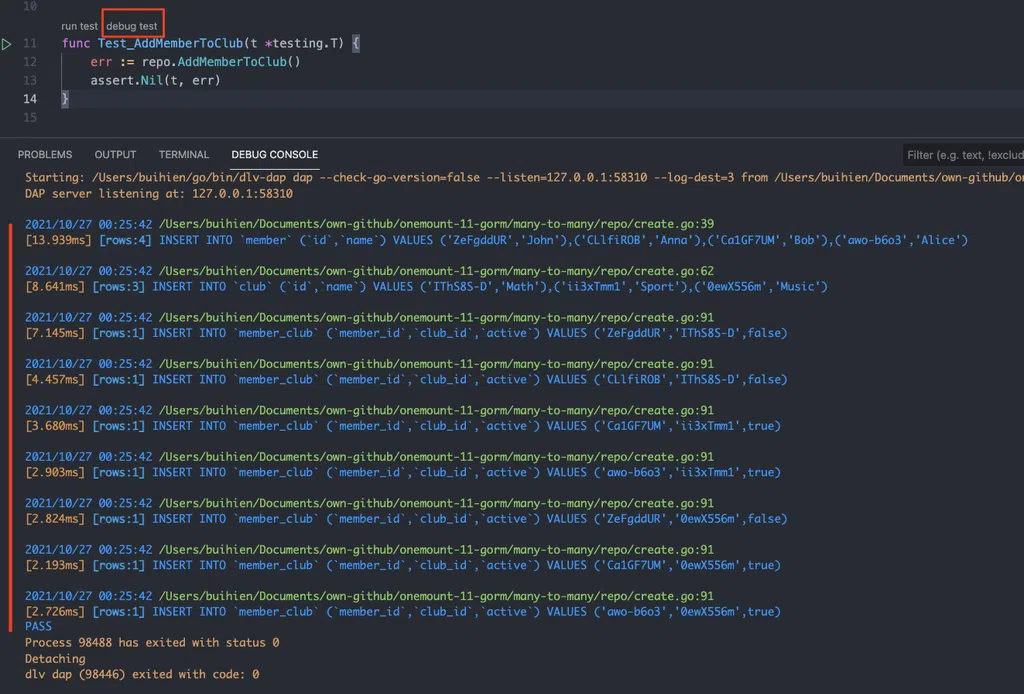
Task: Open create.go:62 source link in console
Action: pos(436,271)
